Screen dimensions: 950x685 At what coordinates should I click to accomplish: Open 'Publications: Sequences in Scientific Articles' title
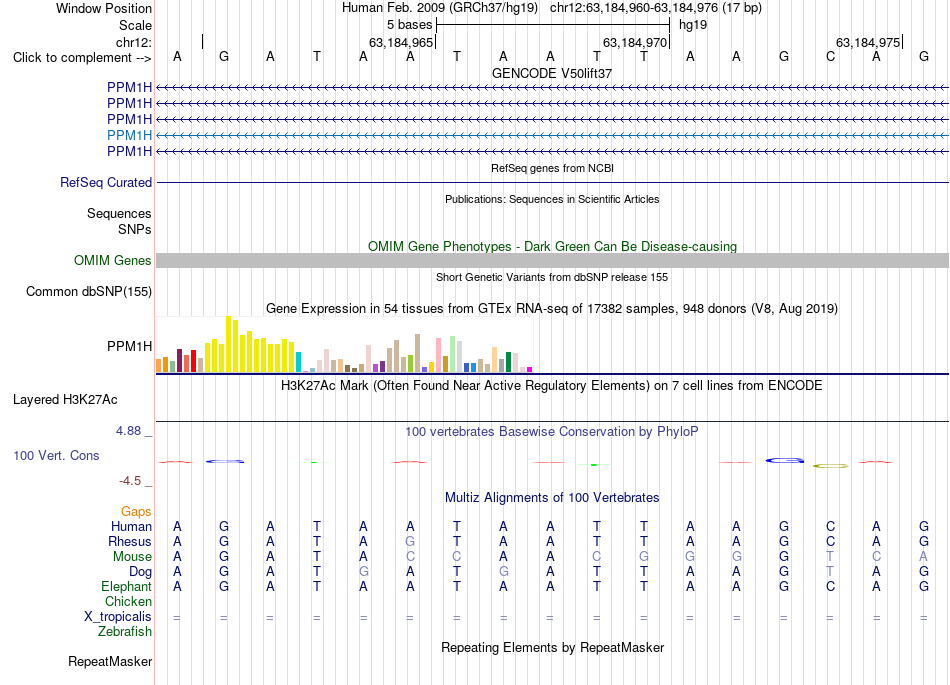[x=552, y=199]
